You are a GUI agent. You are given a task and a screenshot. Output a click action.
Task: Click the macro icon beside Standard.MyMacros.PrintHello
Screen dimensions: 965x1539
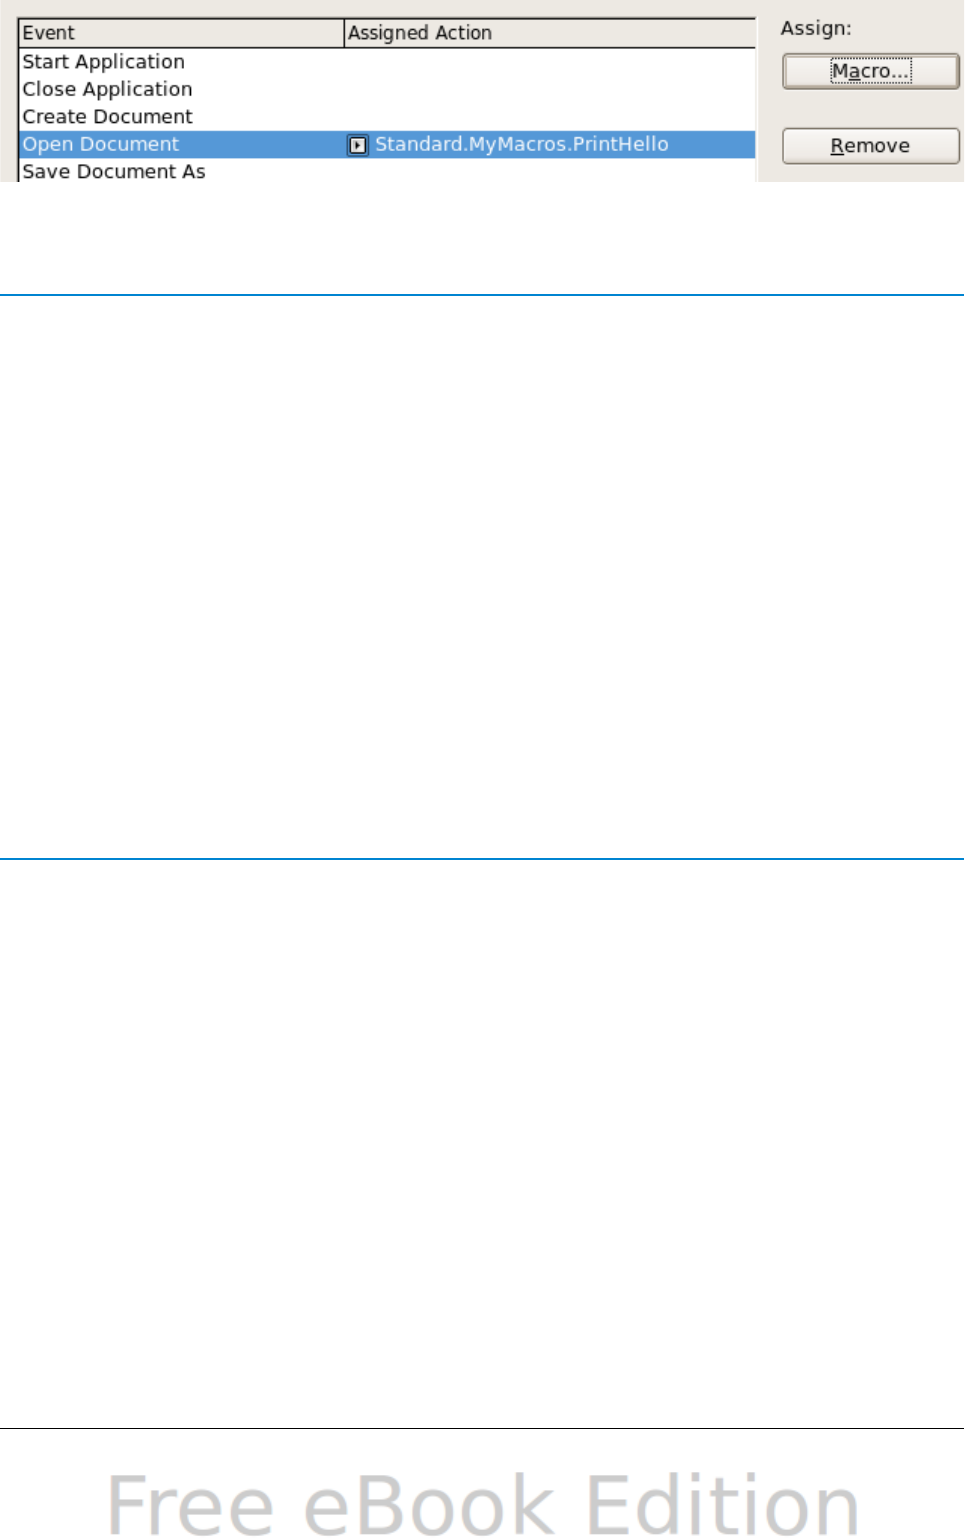[x=357, y=145]
